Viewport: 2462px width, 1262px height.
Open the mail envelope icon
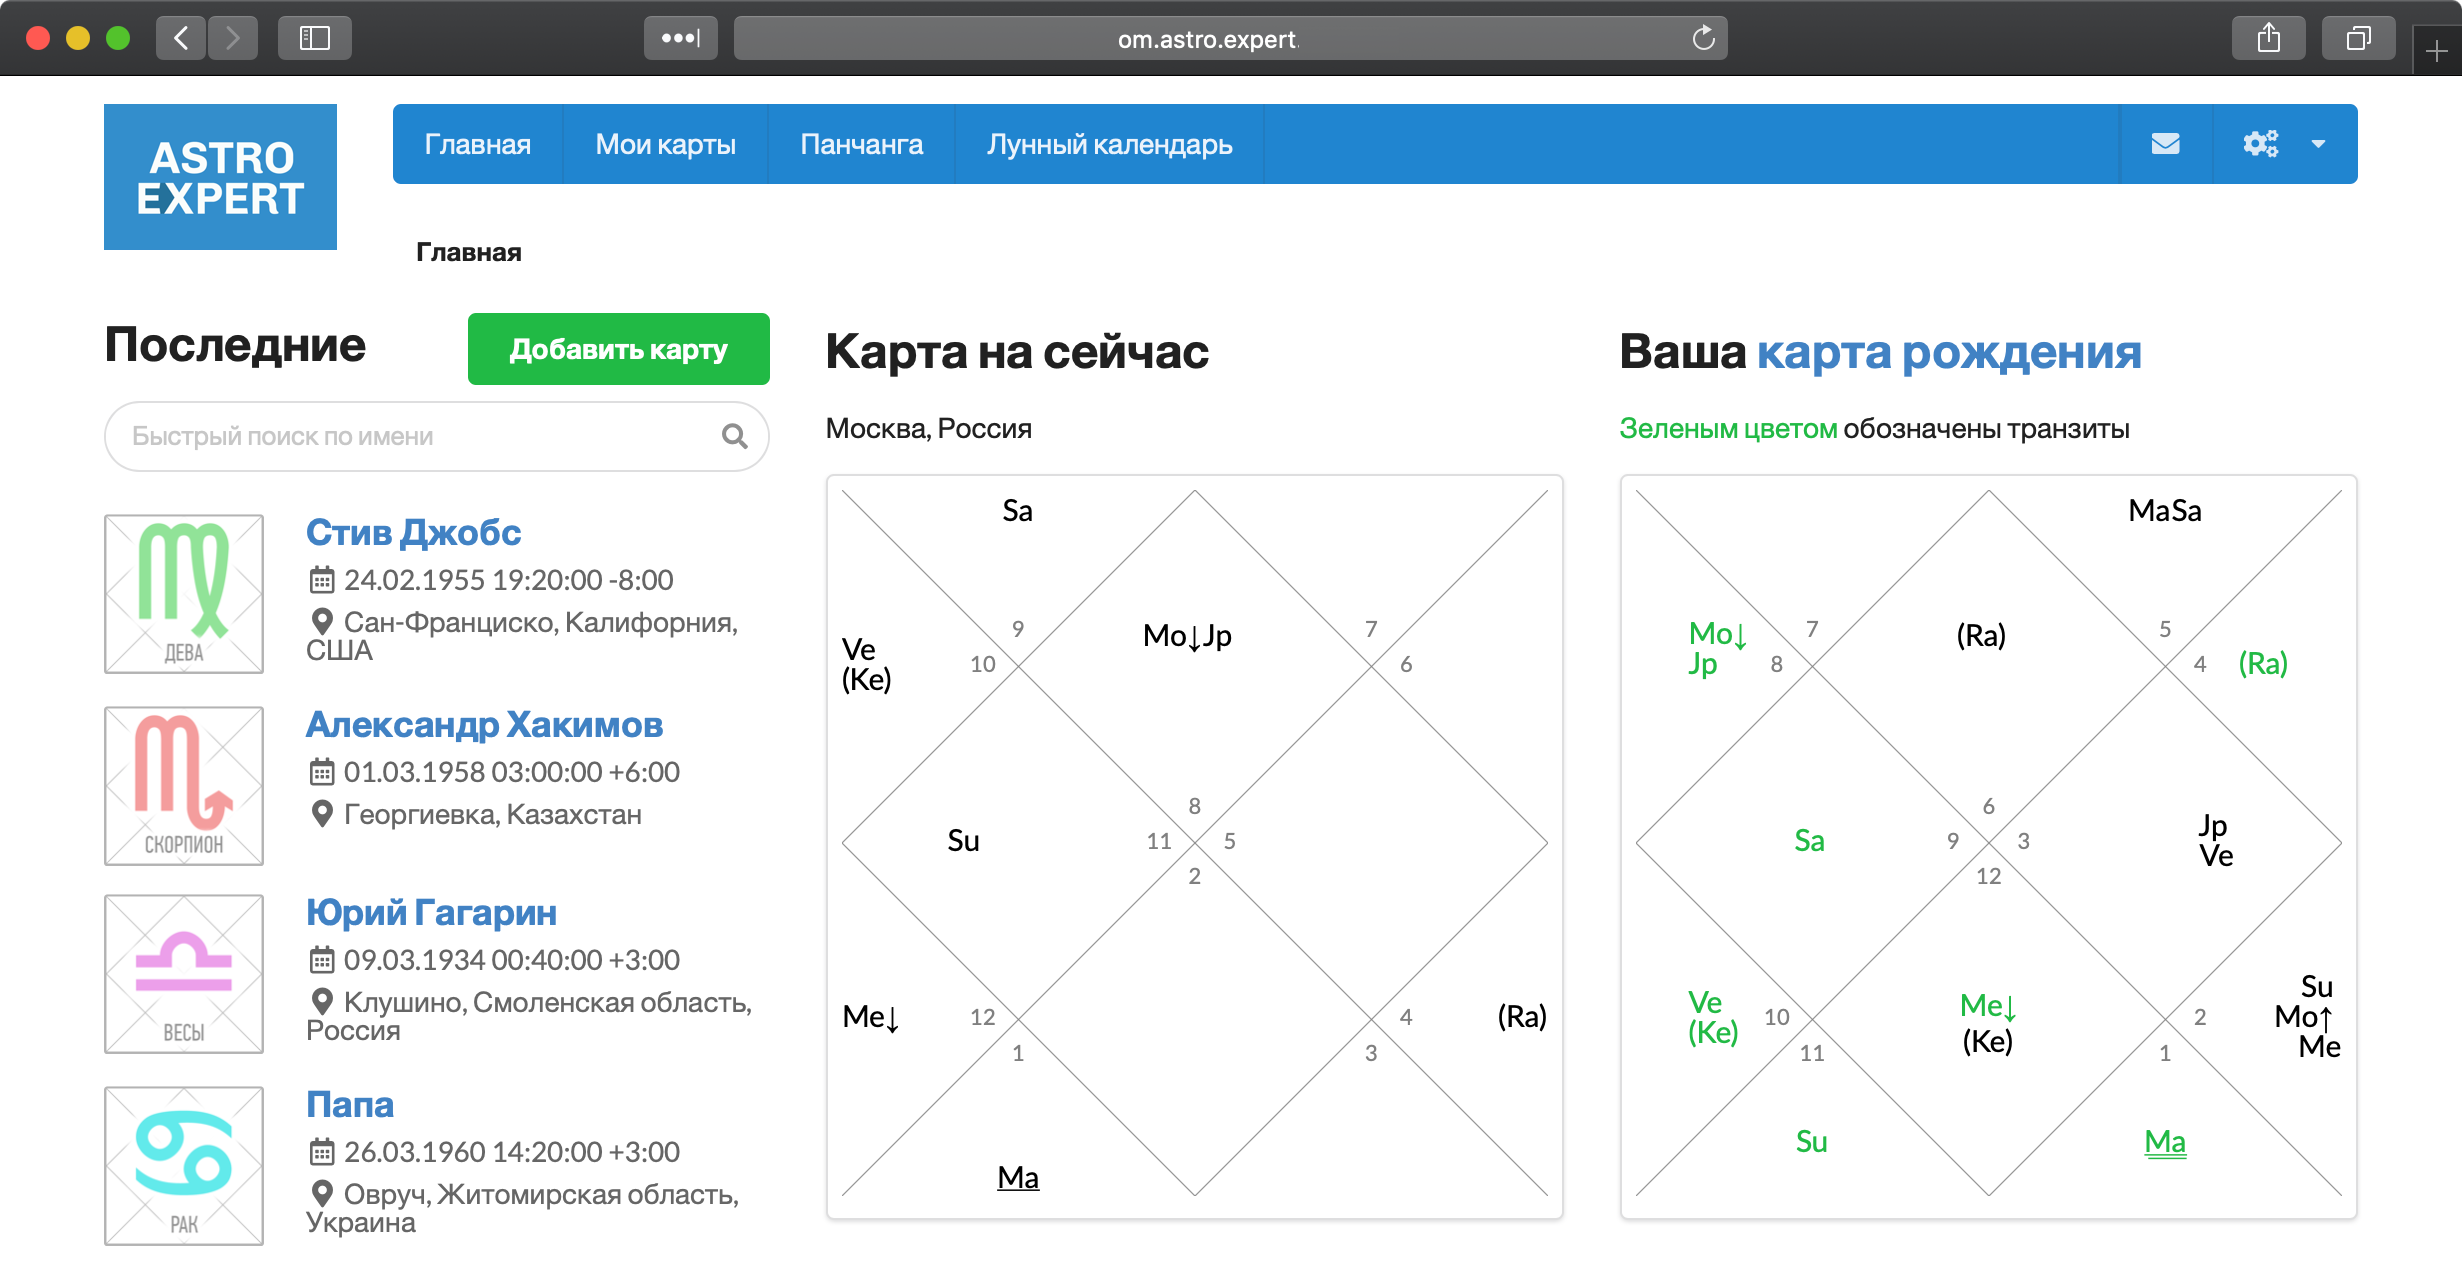click(2165, 144)
